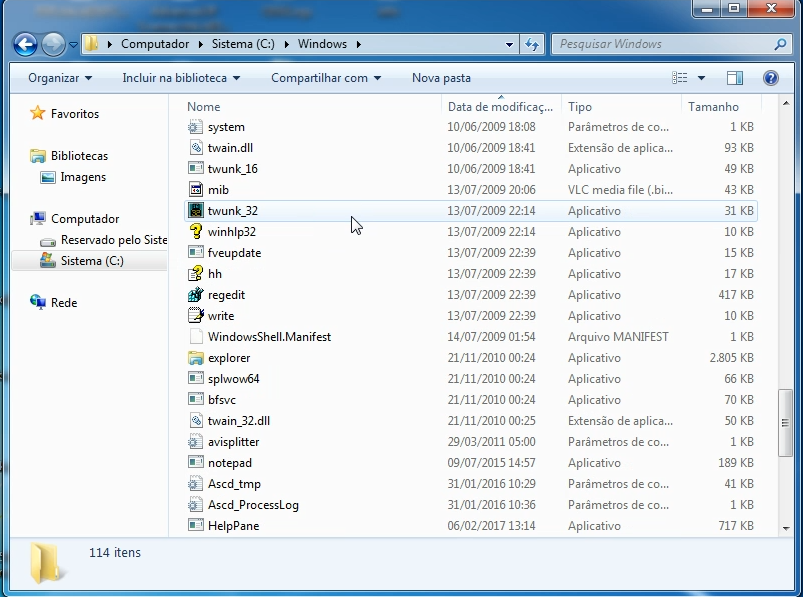Screen dimensions: 803x597
Task: Click the explorer application icon
Action: 196,357
